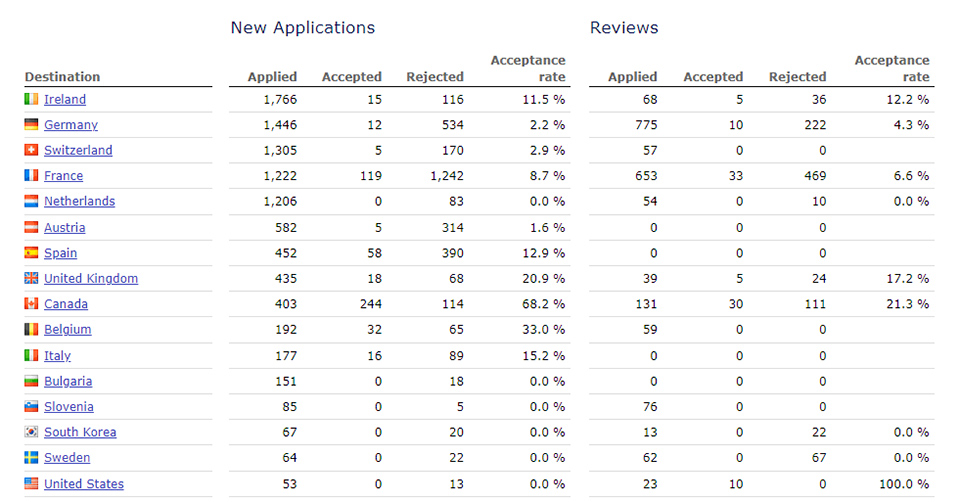Open the Bulgaria destination link
Viewport: 960px width, 502px height.
click(68, 381)
